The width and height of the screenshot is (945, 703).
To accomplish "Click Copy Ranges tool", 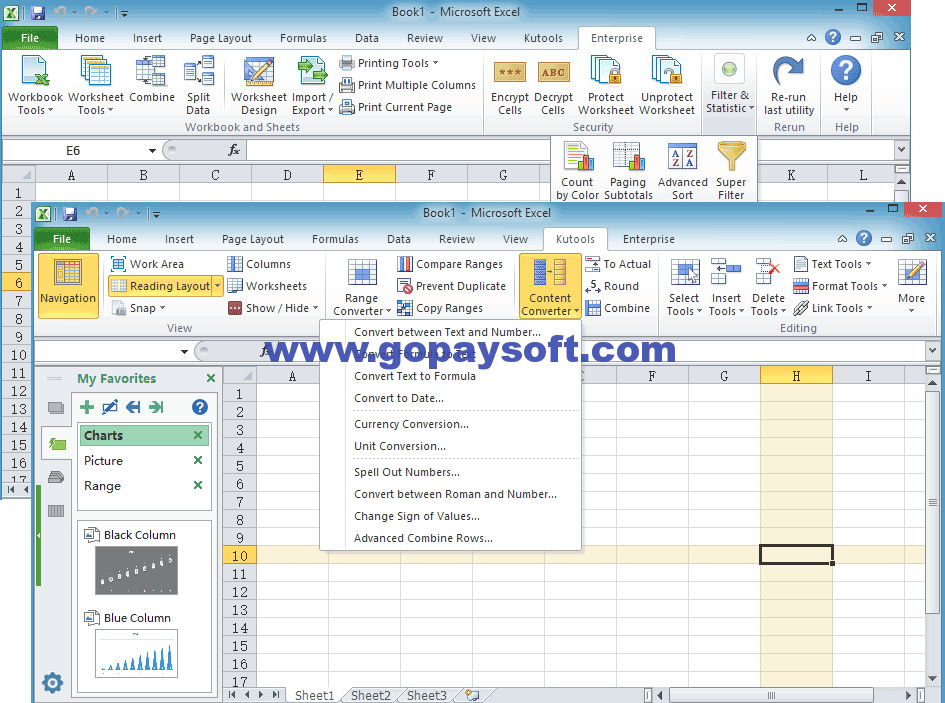I will coord(440,308).
